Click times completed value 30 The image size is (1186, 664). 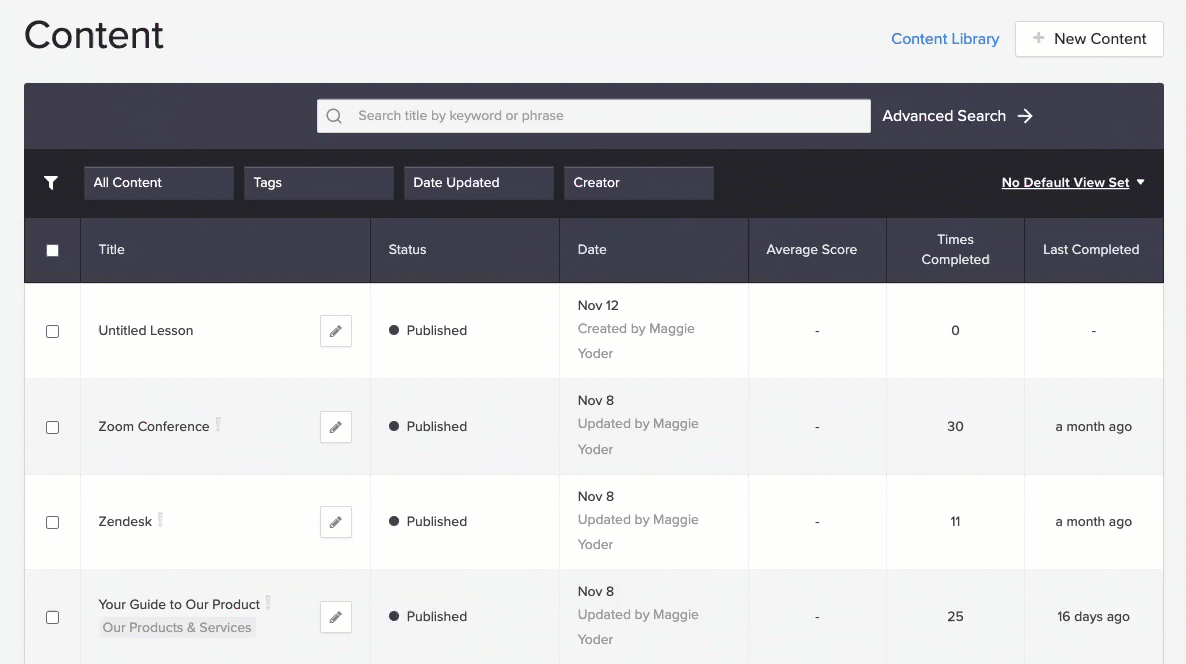click(955, 427)
